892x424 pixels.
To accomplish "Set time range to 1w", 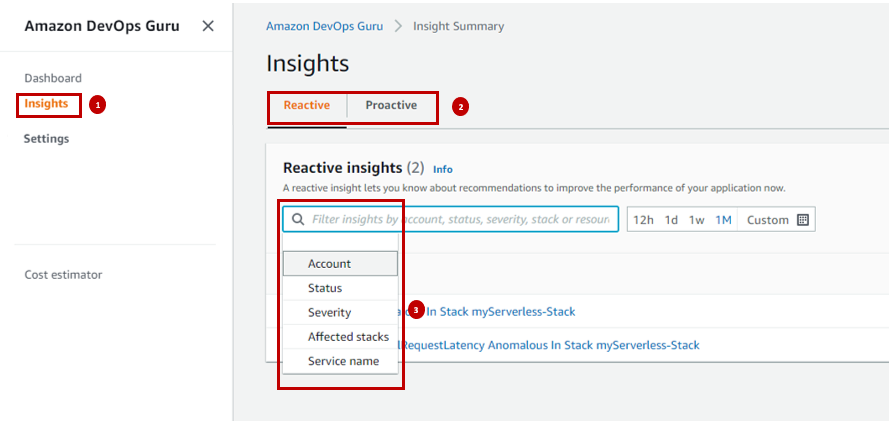I will 697,220.
